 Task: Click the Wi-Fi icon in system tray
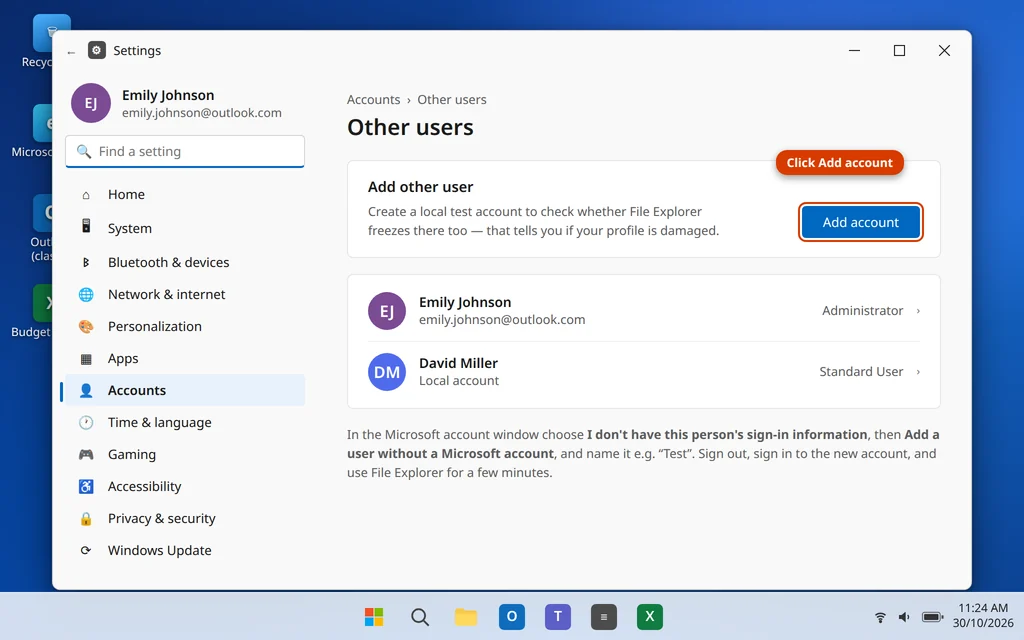point(880,617)
